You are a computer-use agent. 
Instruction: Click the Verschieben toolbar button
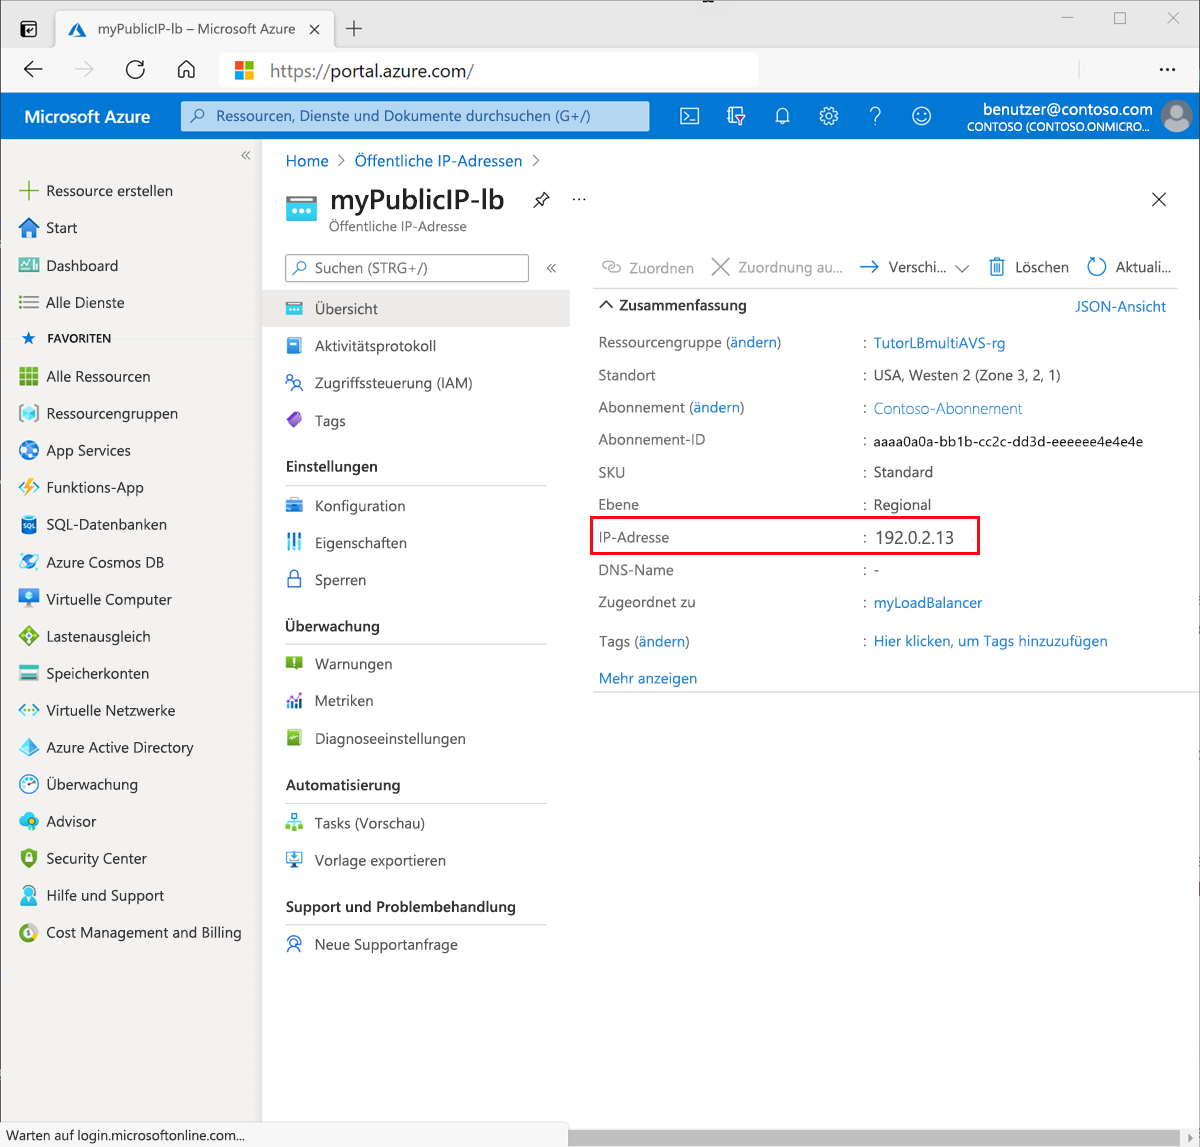pos(903,267)
